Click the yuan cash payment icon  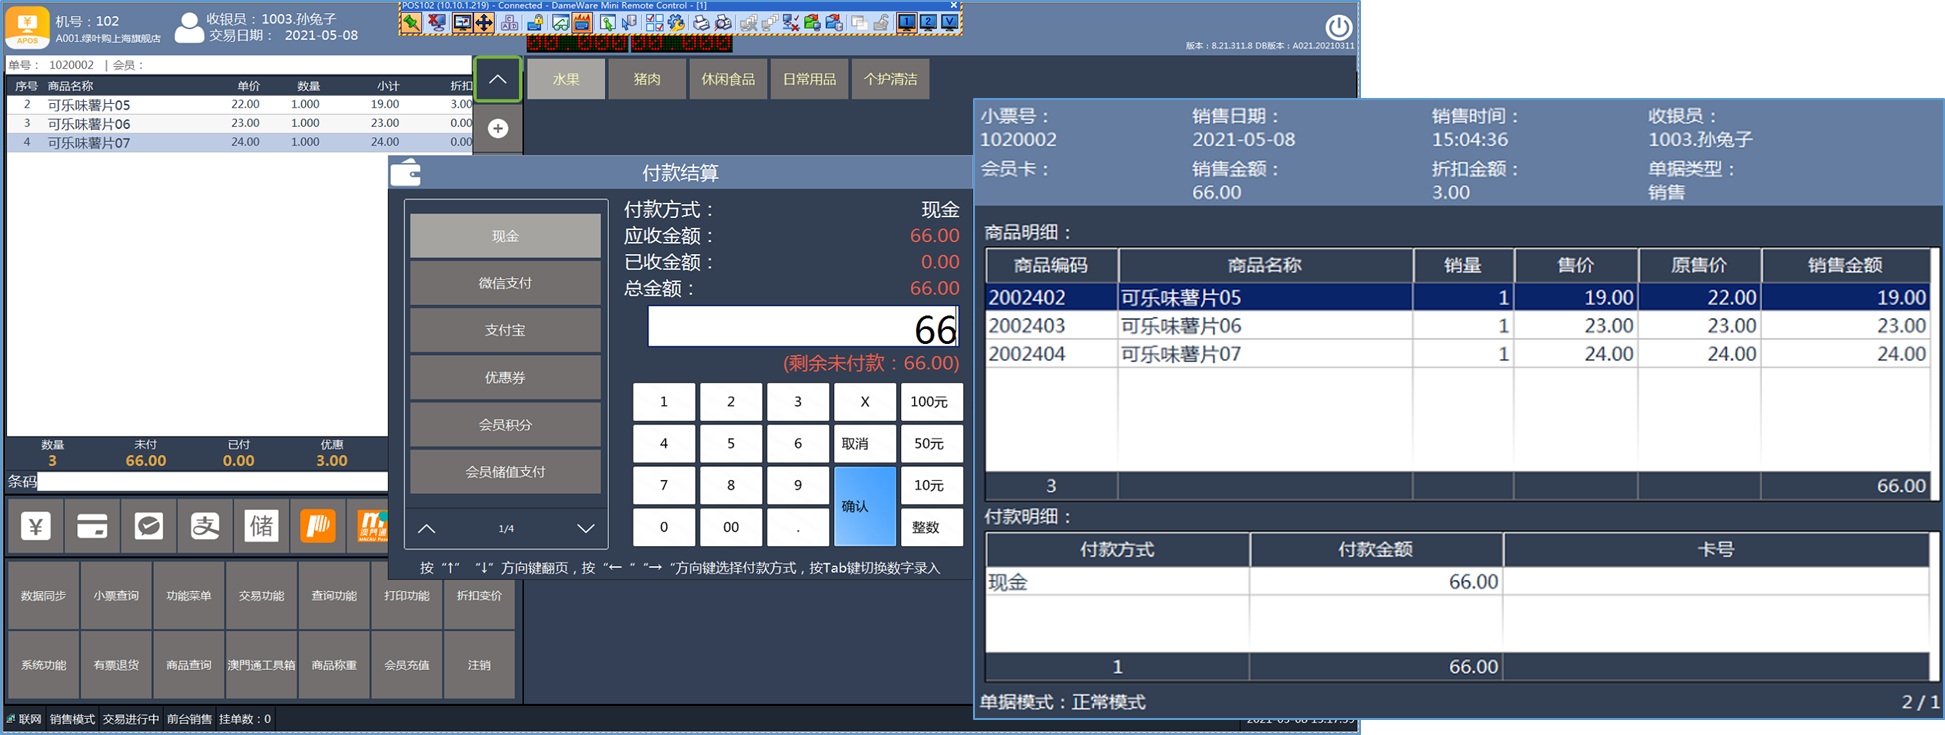click(x=36, y=526)
